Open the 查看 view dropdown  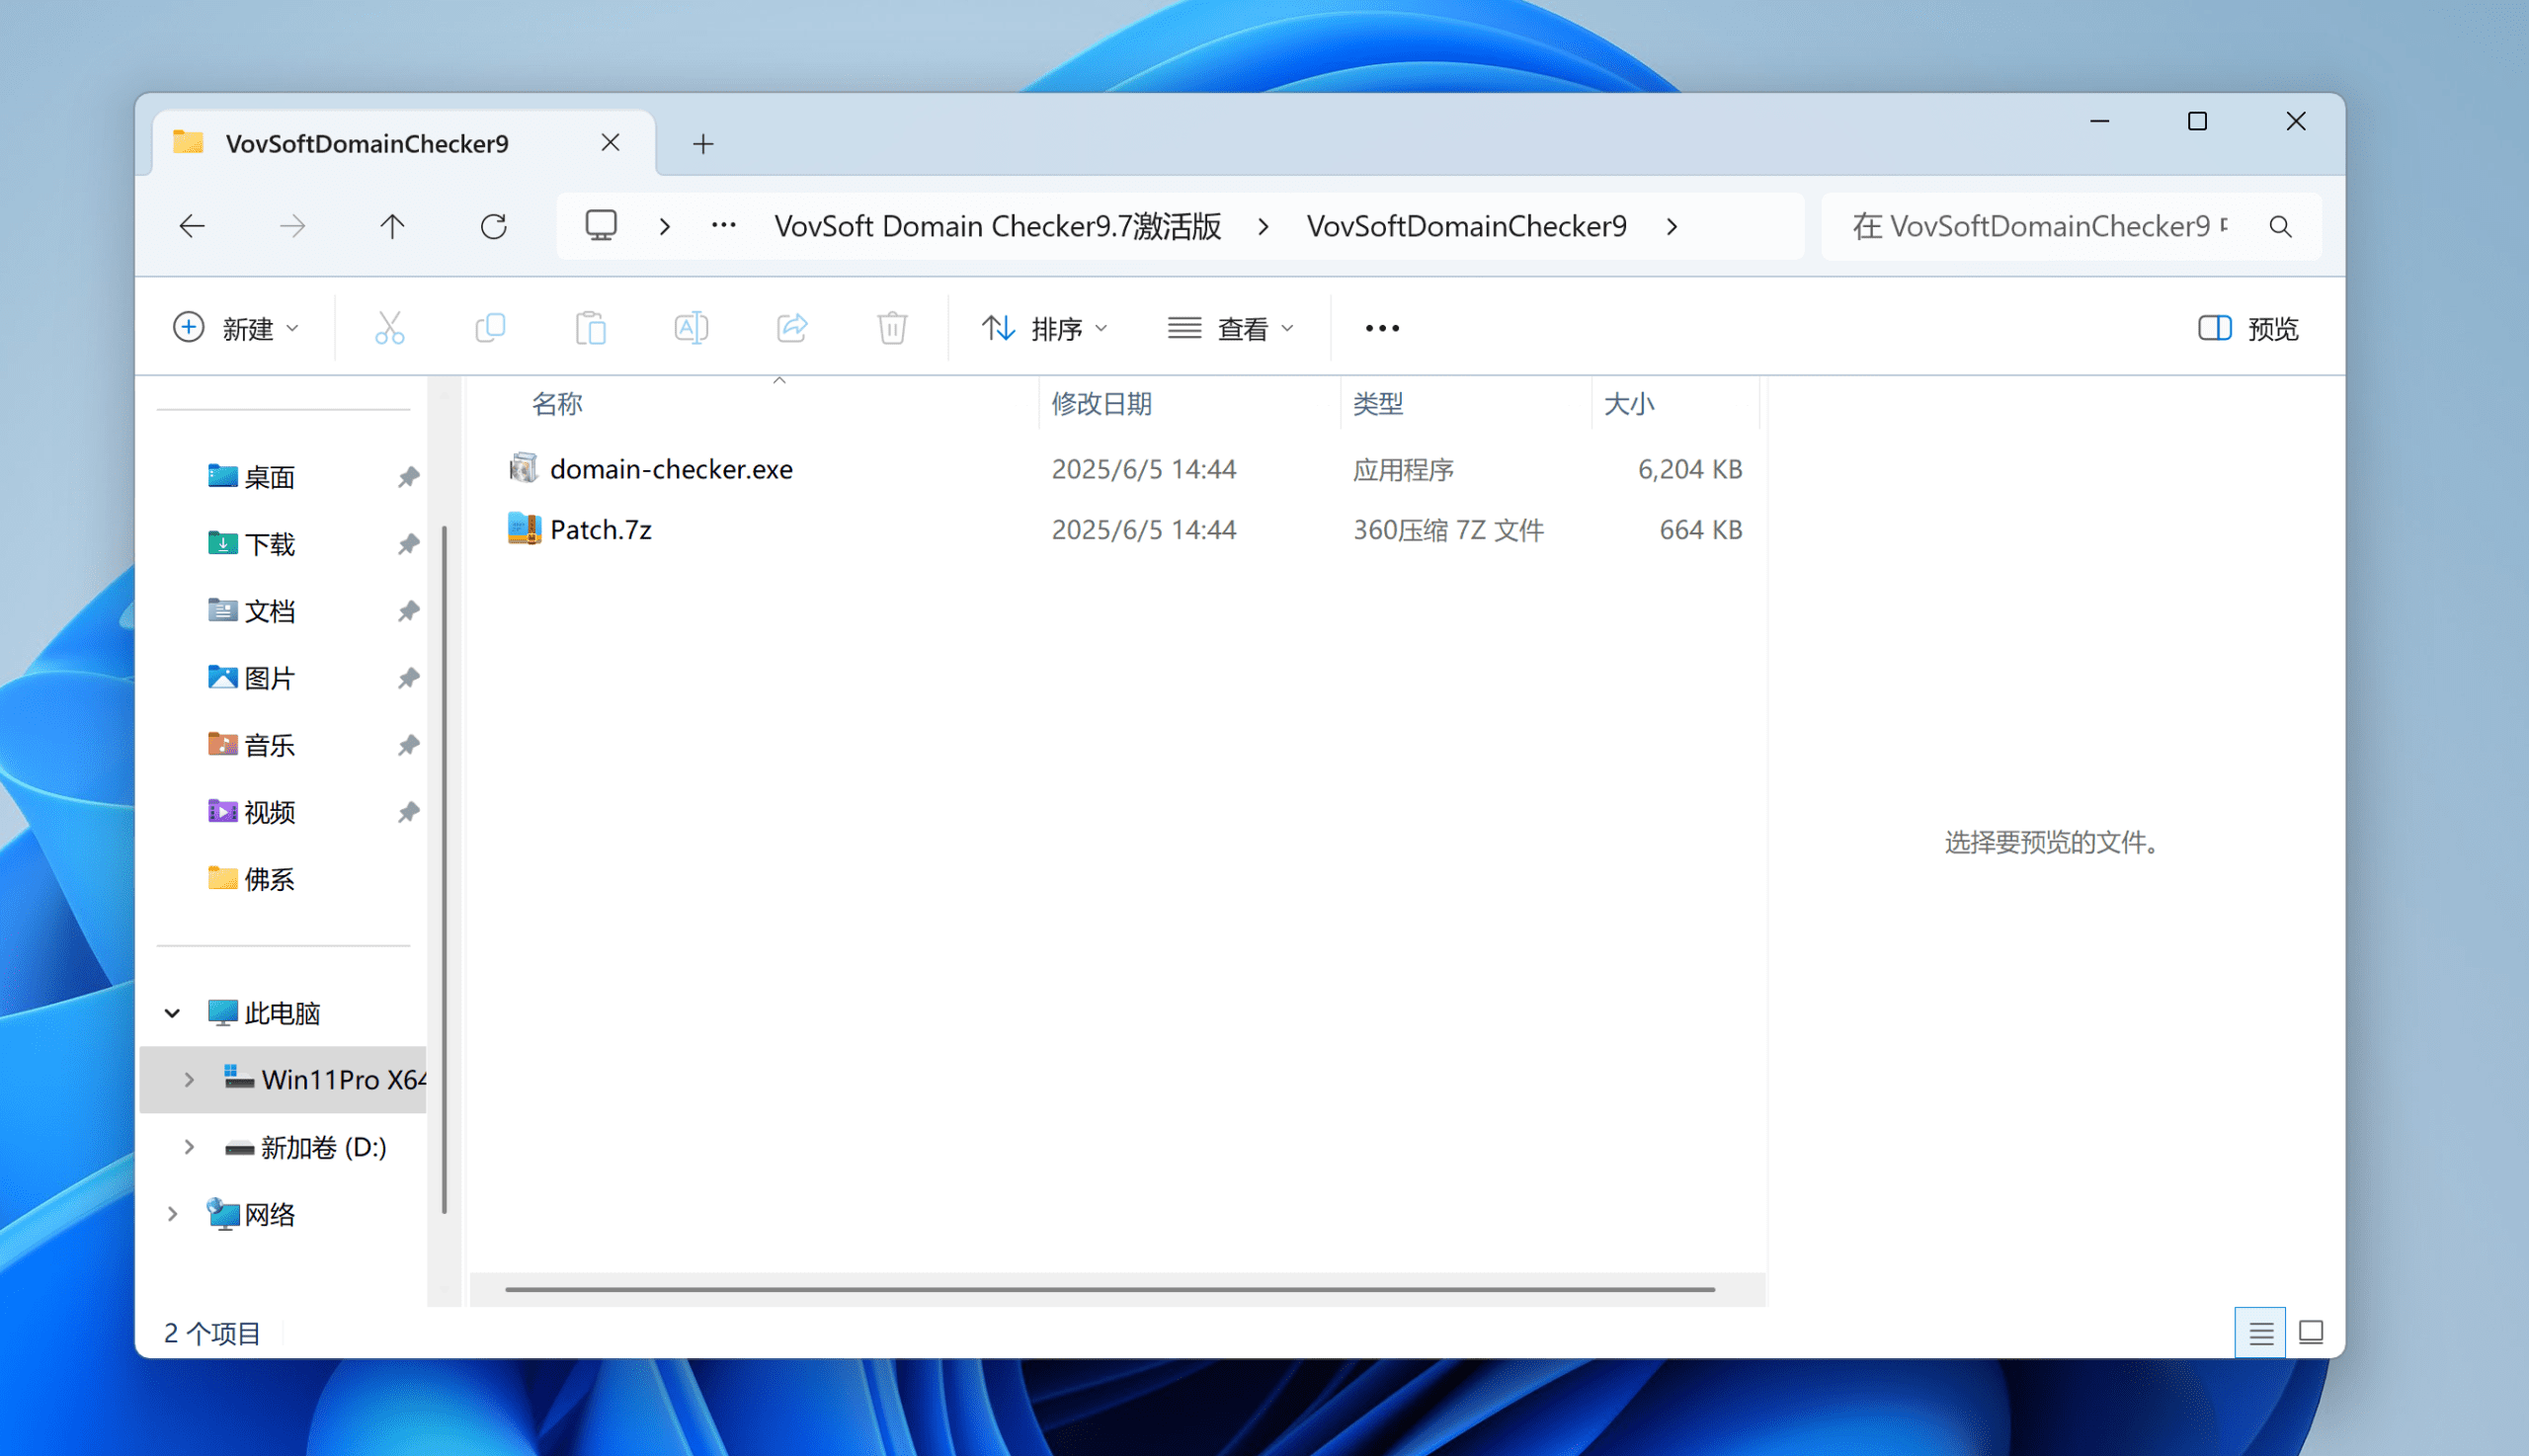pyautogui.click(x=1230, y=328)
